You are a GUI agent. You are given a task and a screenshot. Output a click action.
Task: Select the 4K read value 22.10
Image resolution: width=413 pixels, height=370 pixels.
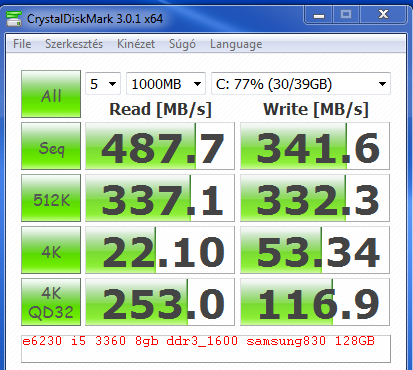pos(160,250)
